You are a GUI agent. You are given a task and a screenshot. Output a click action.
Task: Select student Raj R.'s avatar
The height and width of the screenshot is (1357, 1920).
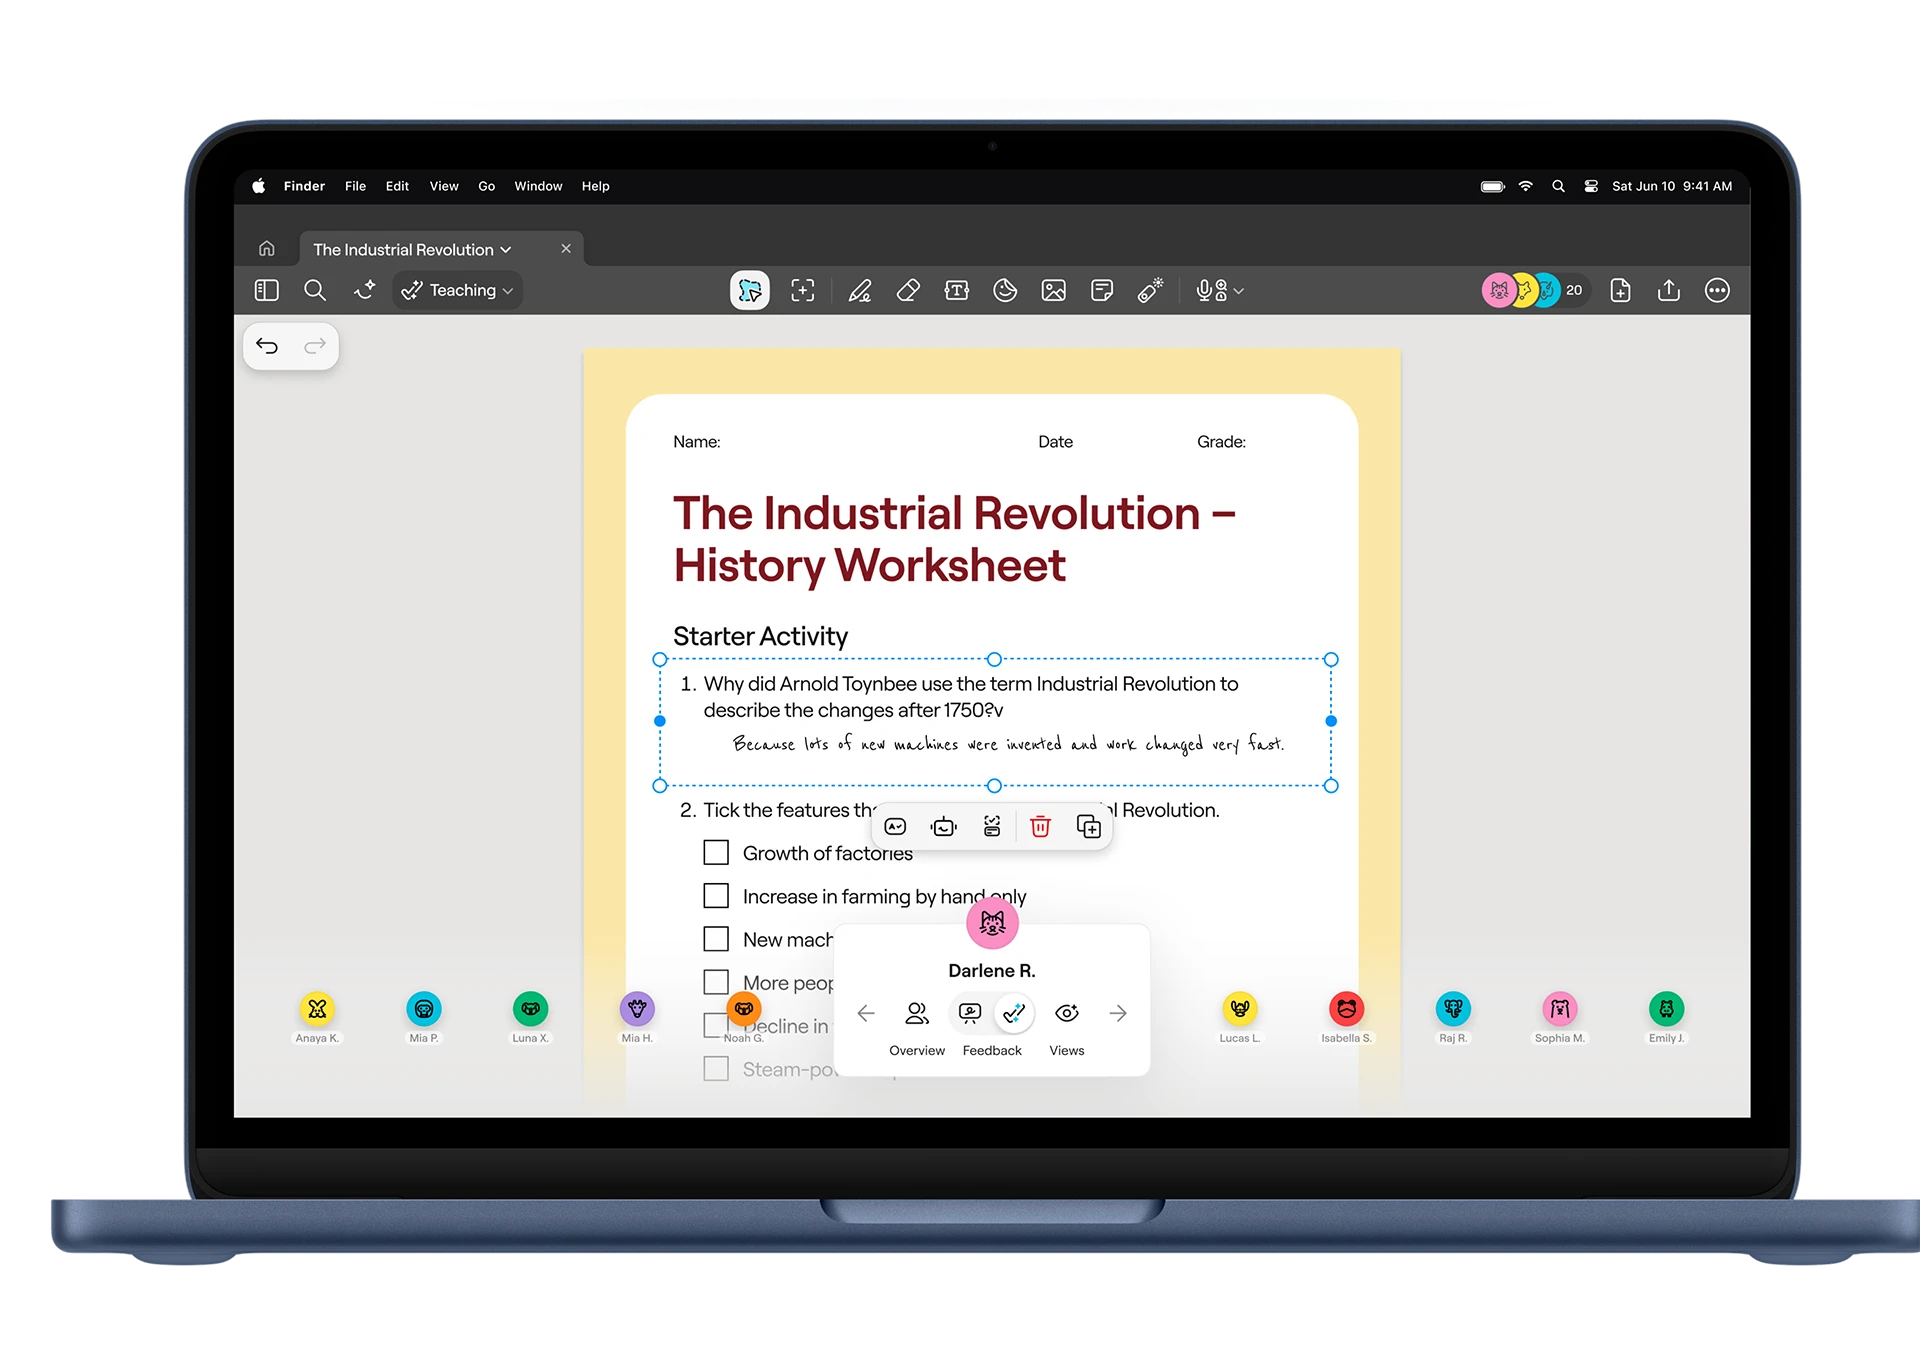[1453, 1009]
